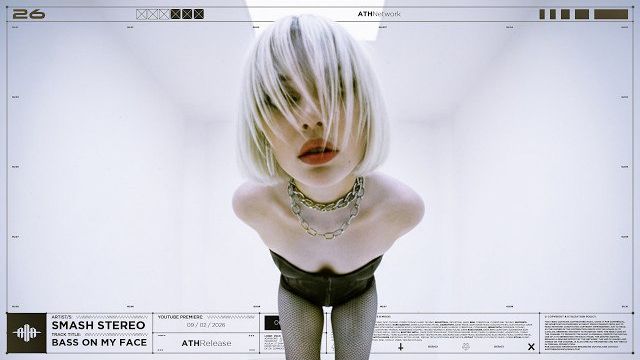This screenshot has height=360, width=640.
Task: Click the copyright notice heading
Action: pyautogui.click(x=570, y=317)
